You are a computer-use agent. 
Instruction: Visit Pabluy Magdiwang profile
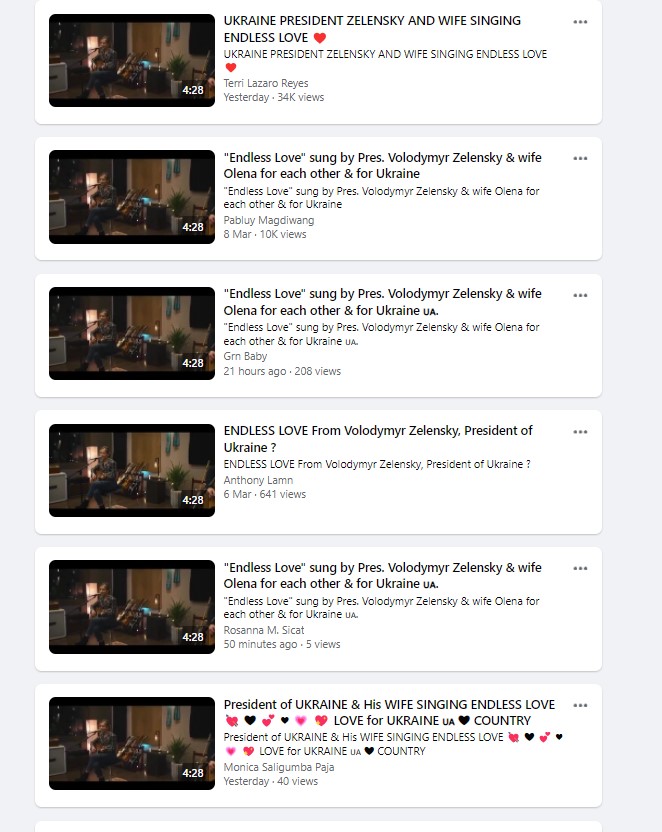point(268,220)
